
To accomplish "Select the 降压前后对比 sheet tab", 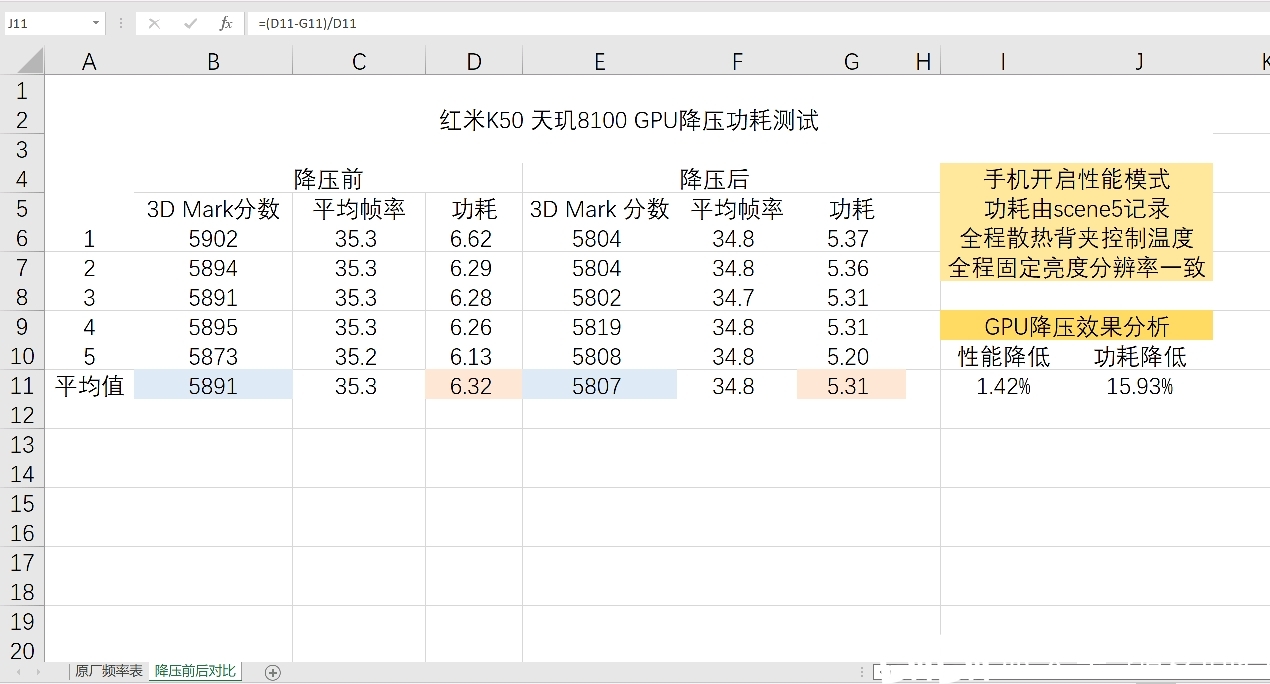I will point(195,671).
